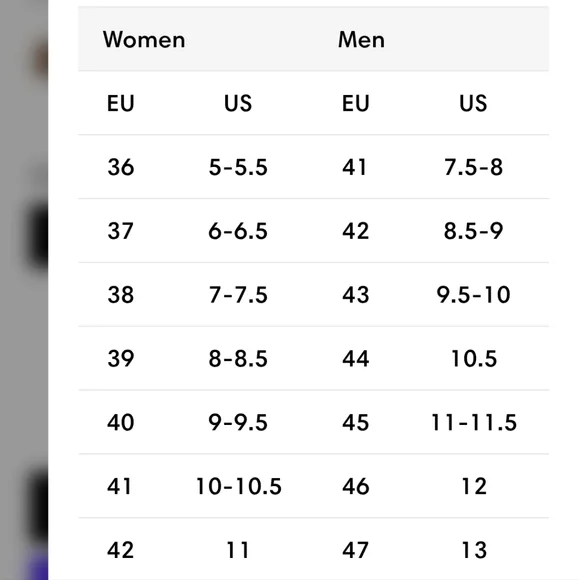Screen dimensions: 579x580
Task: Select Women's EU size 40
Action: (121, 422)
